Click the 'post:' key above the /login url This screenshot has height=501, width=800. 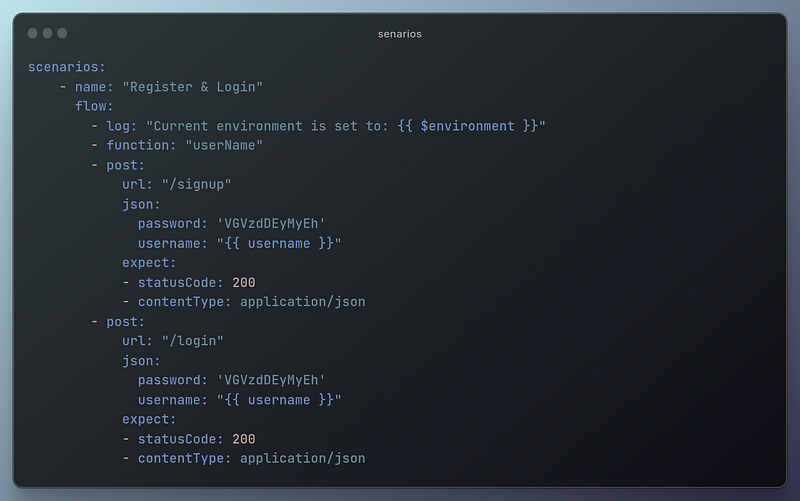coord(126,322)
